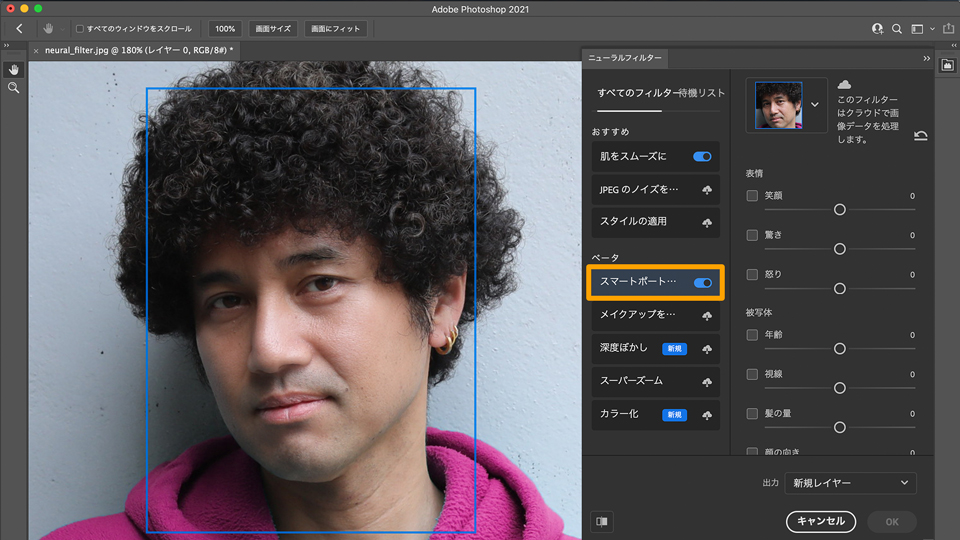Click the share icon in top right
The width and height of the screenshot is (960, 540).
tap(946, 29)
